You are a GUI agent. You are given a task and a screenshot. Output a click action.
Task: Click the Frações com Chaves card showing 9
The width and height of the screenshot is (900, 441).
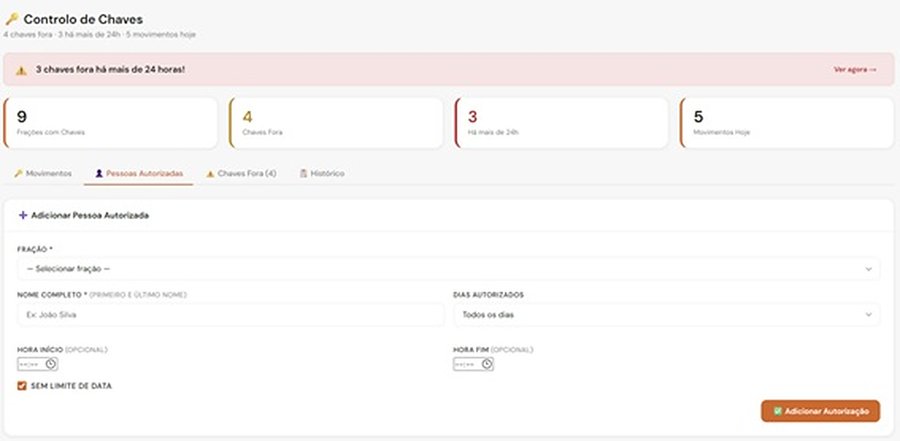[x=110, y=123]
